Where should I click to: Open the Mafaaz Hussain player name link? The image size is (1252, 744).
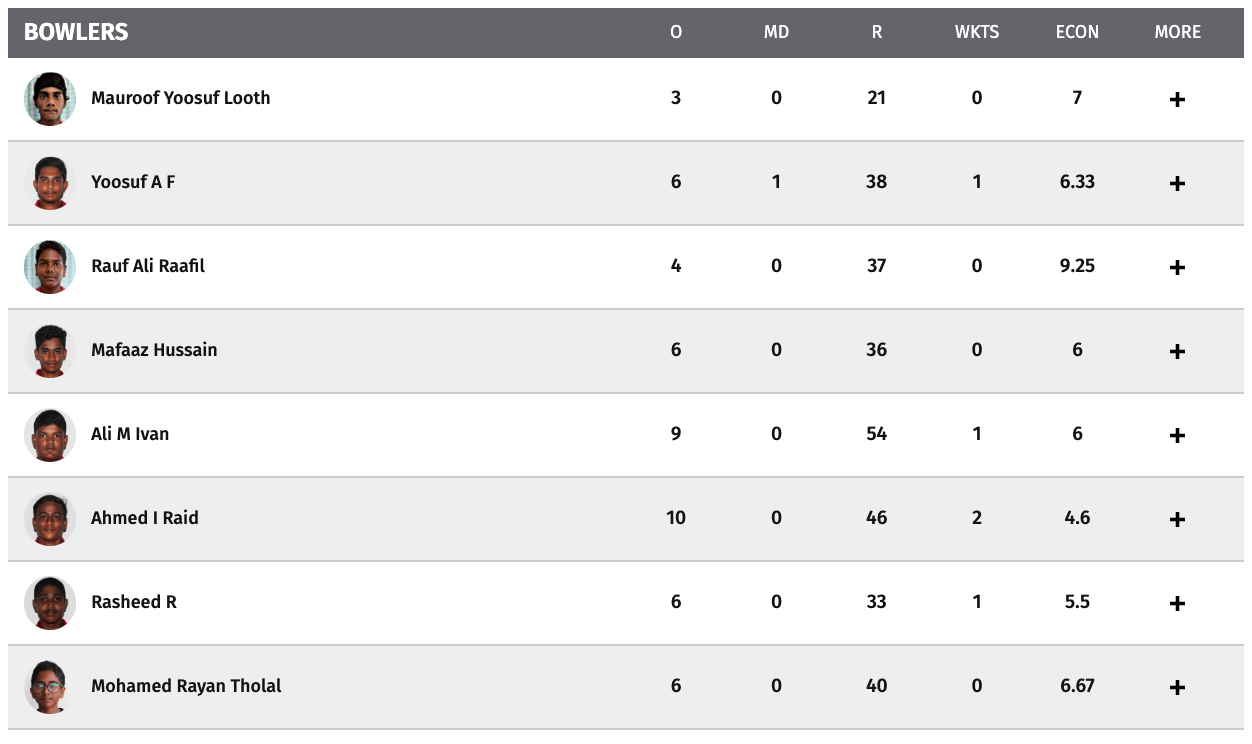tap(154, 350)
